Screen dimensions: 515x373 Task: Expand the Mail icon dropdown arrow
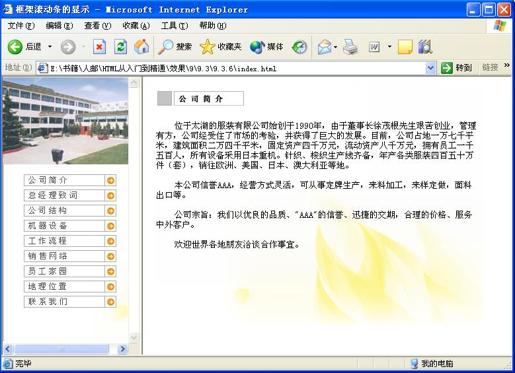(x=335, y=47)
